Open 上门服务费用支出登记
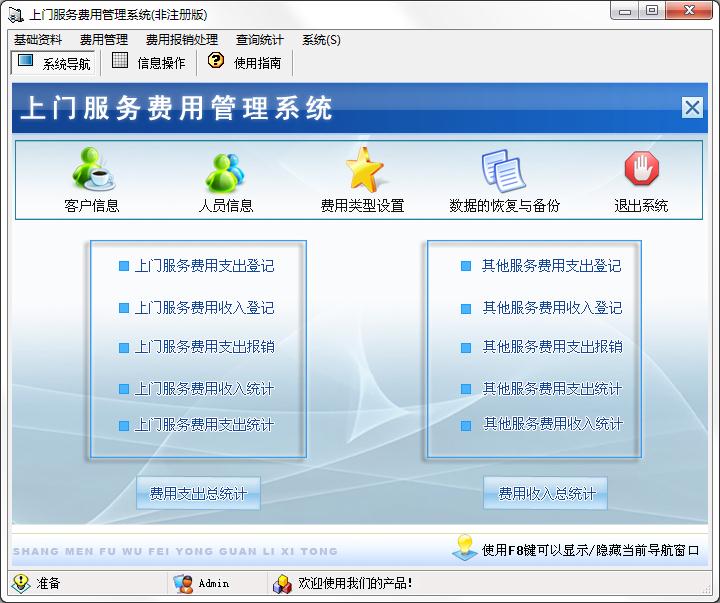The image size is (720, 603). click(204, 266)
